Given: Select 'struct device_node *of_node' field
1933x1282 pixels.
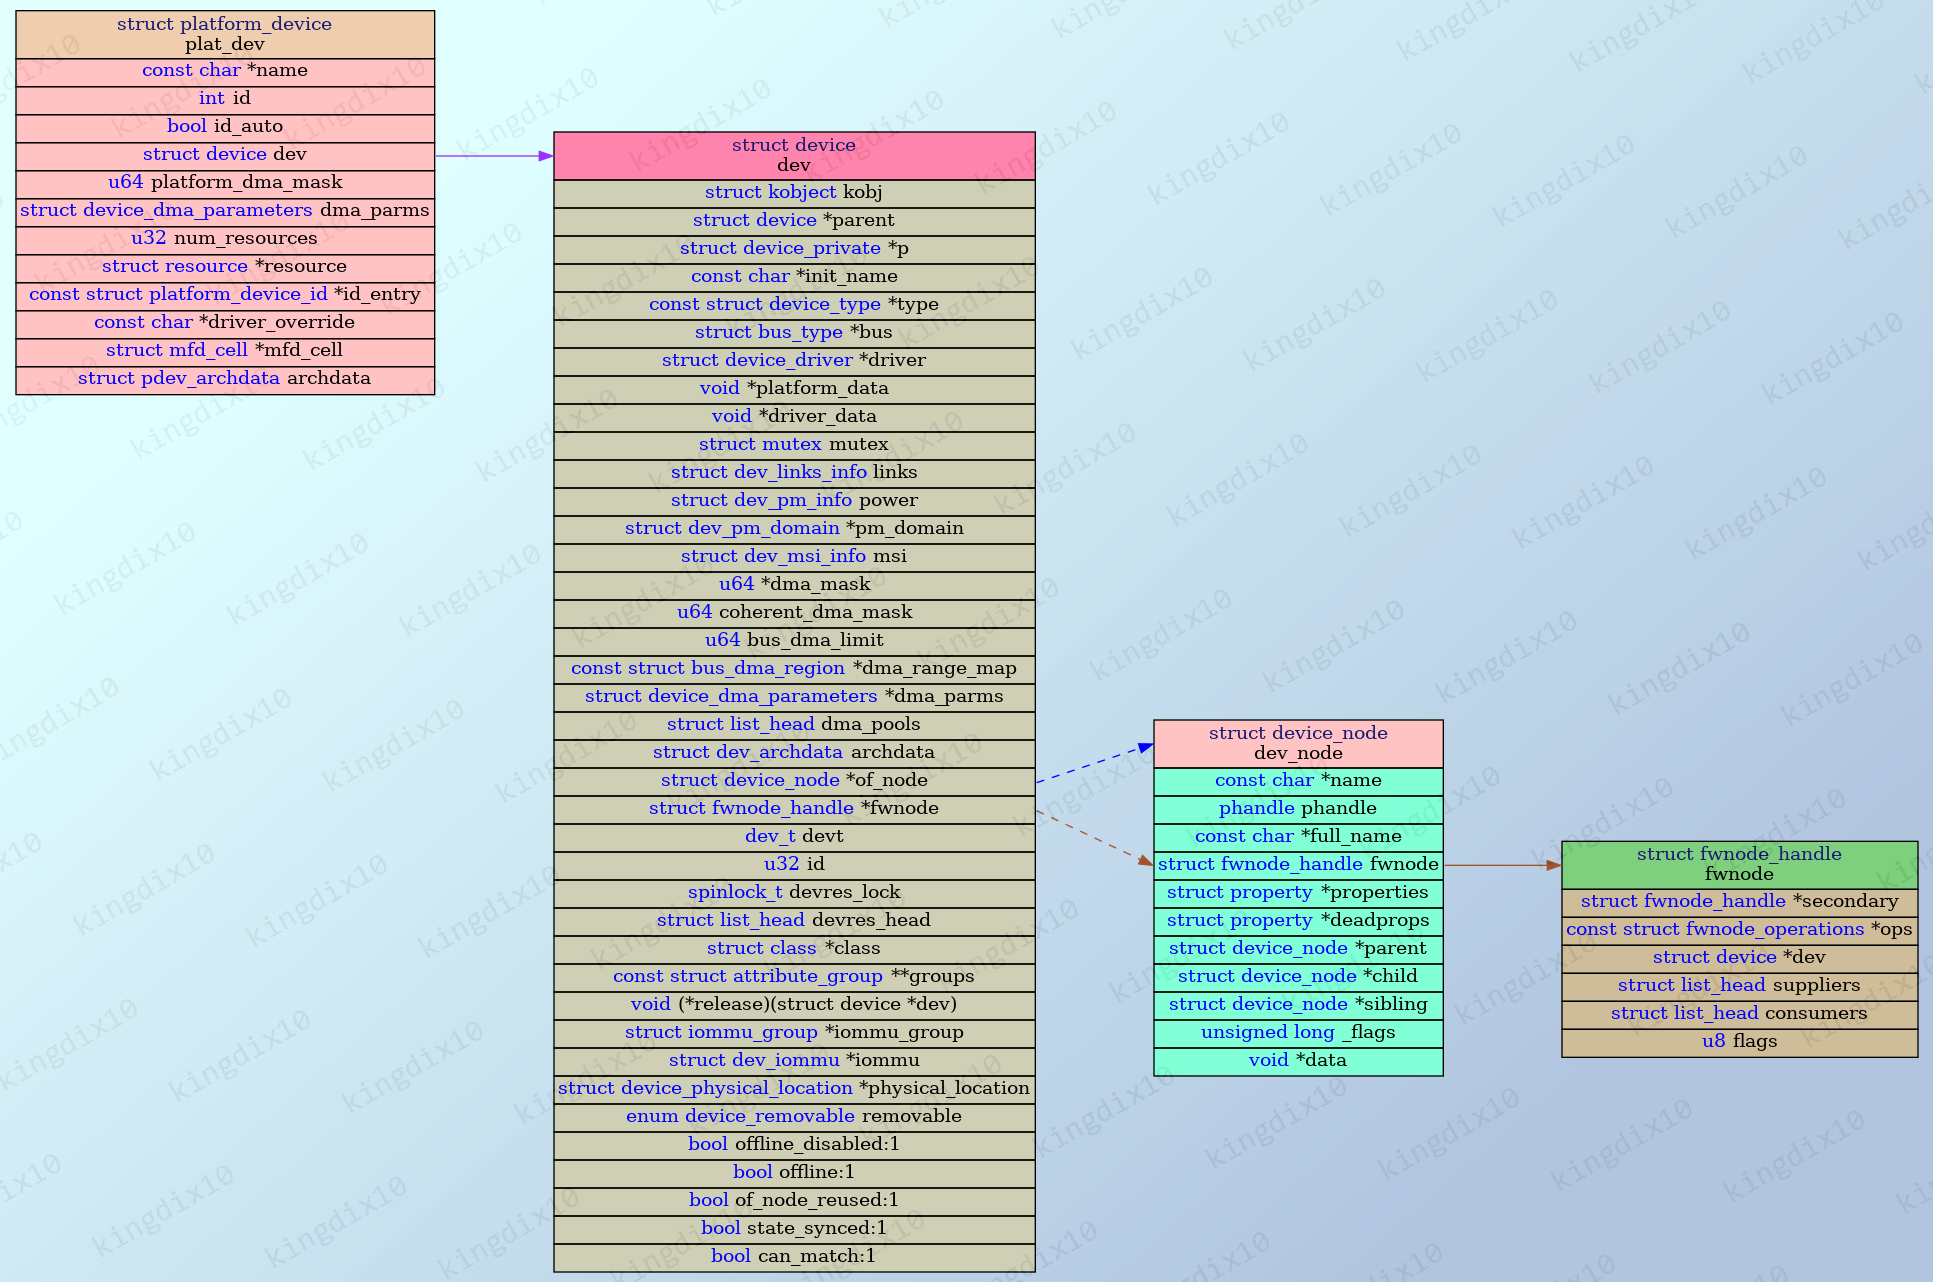Looking at the screenshot, I should coord(794,782).
